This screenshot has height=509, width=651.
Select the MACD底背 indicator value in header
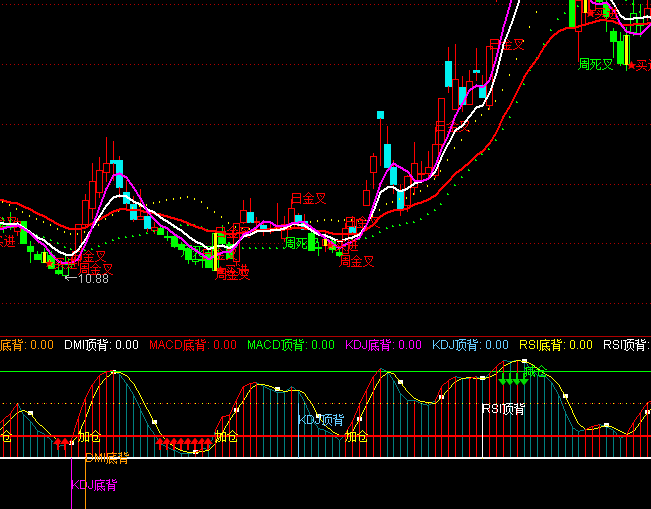pos(193,345)
